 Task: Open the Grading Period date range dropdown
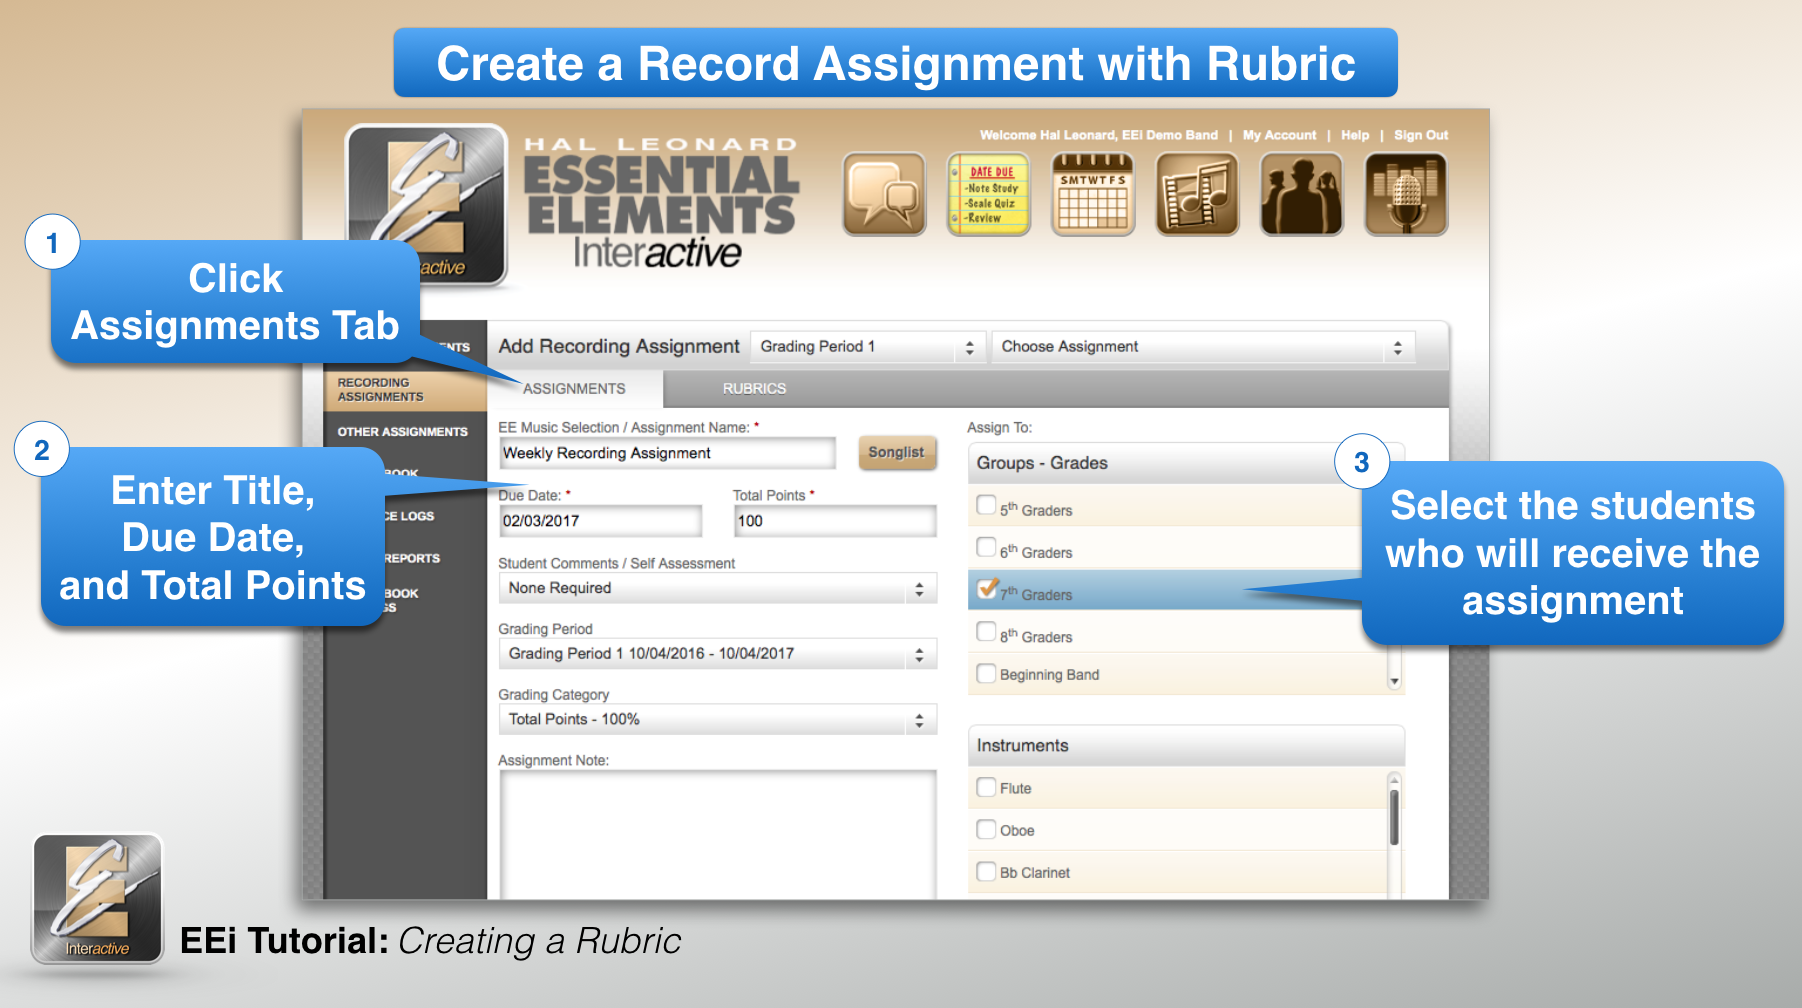pos(717,654)
